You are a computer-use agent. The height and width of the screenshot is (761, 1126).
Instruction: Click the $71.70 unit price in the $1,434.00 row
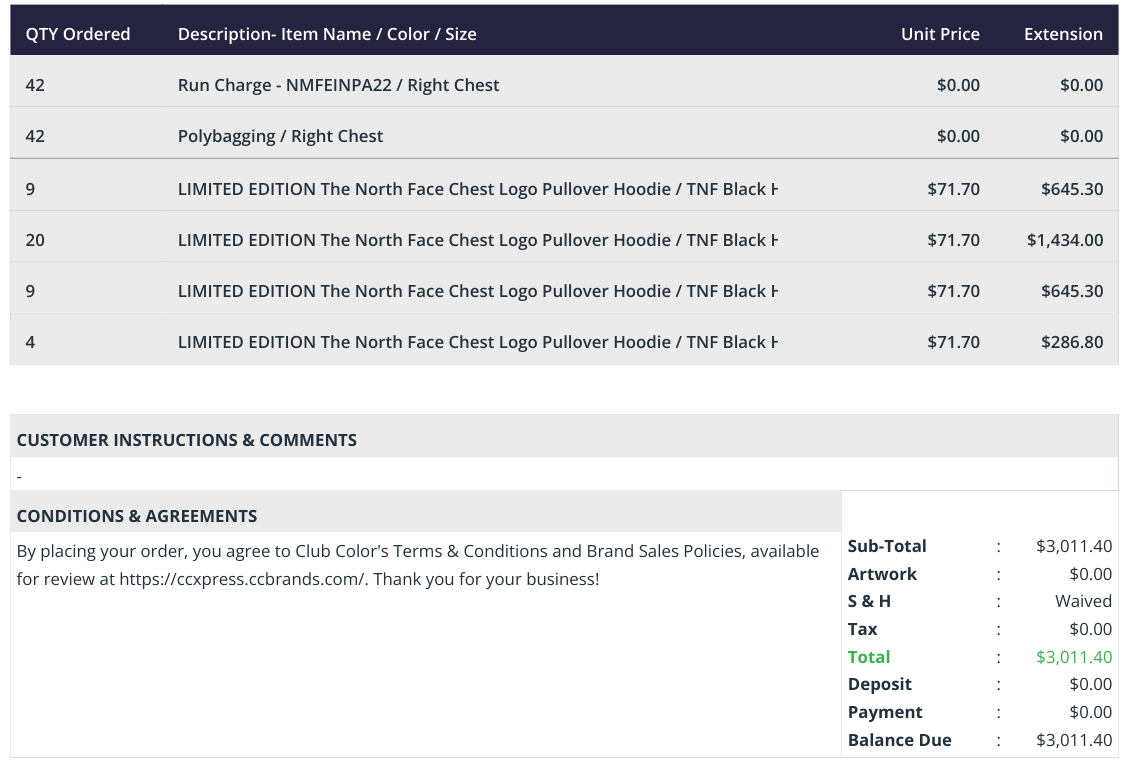coord(953,240)
